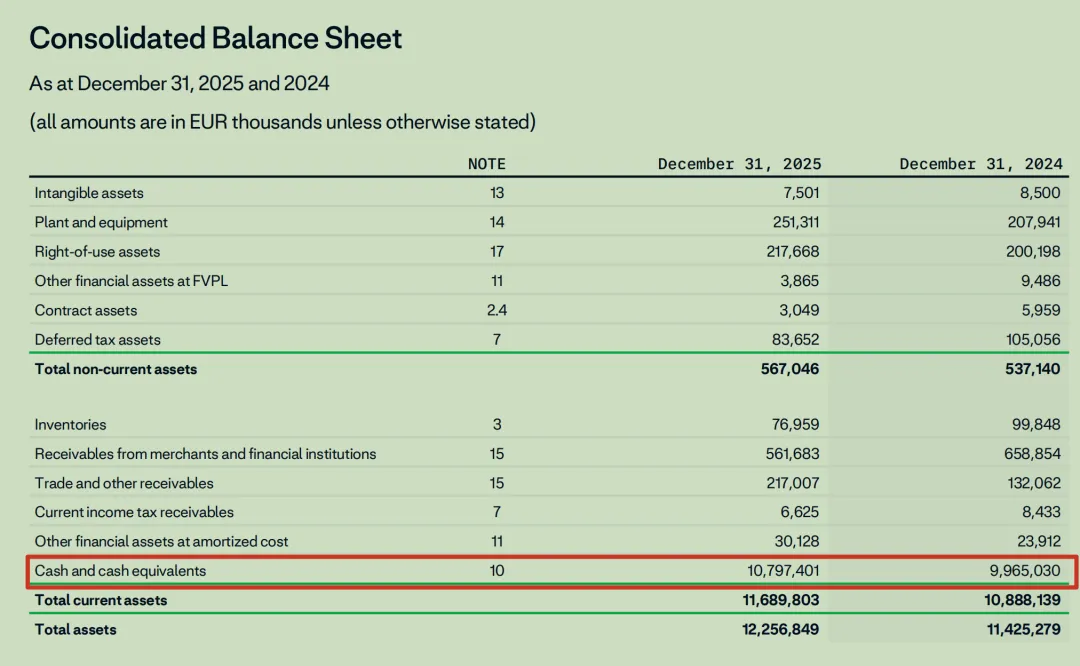This screenshot has height=666, width=1080.
Task: Select the Current income tax receivables label
Action: coord(134,512)
